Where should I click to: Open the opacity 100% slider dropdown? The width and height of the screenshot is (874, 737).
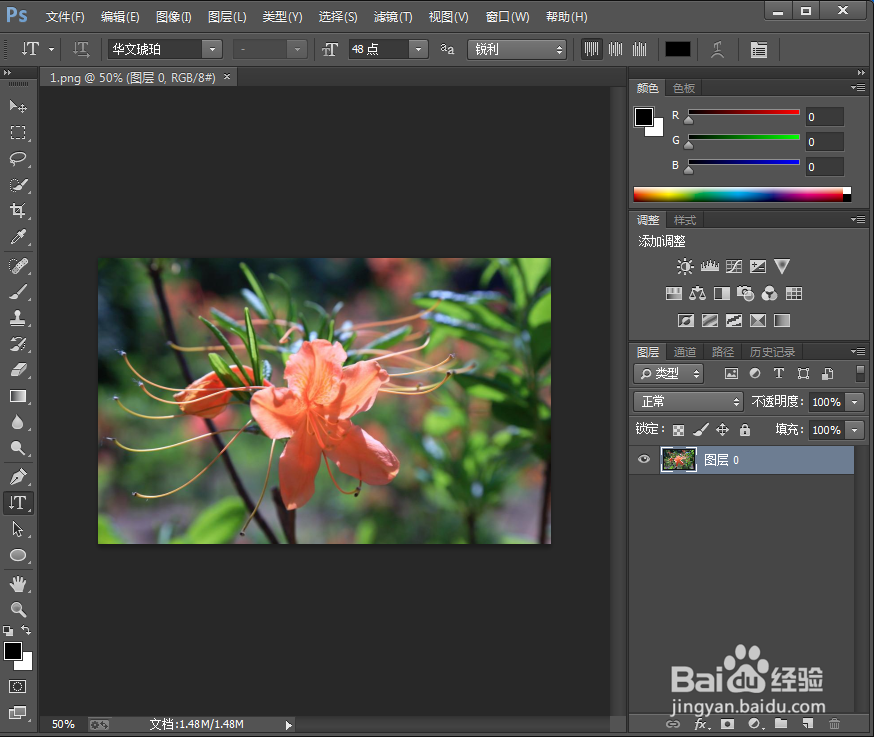click(854, 401)
